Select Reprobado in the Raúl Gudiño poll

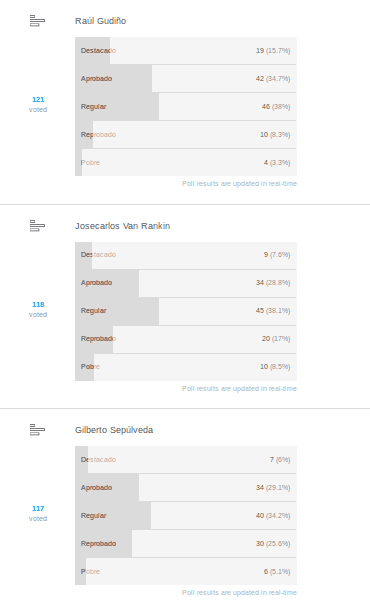click(186, 134)
